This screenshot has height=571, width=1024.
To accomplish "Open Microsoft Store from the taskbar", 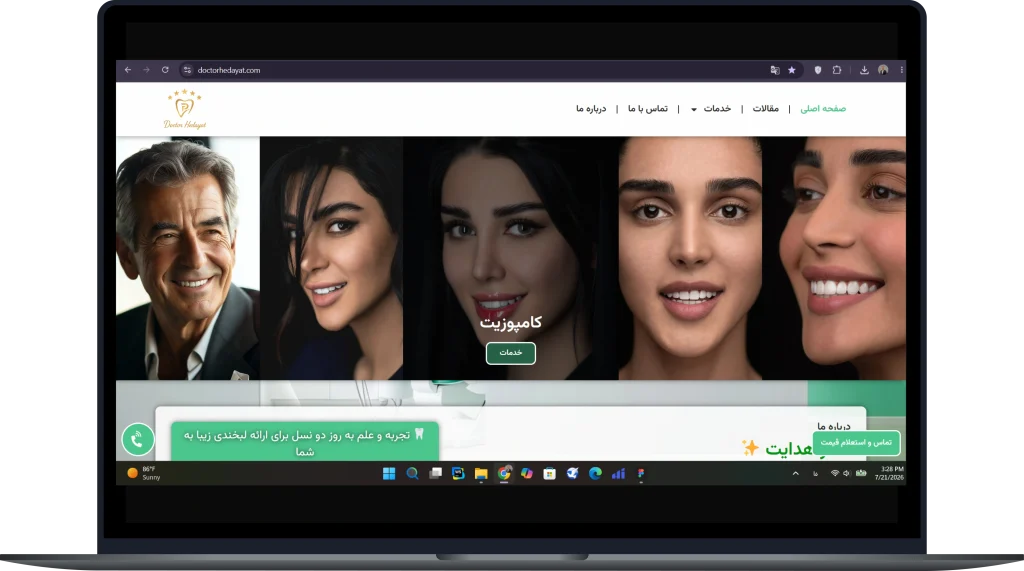I will (549, 474).
